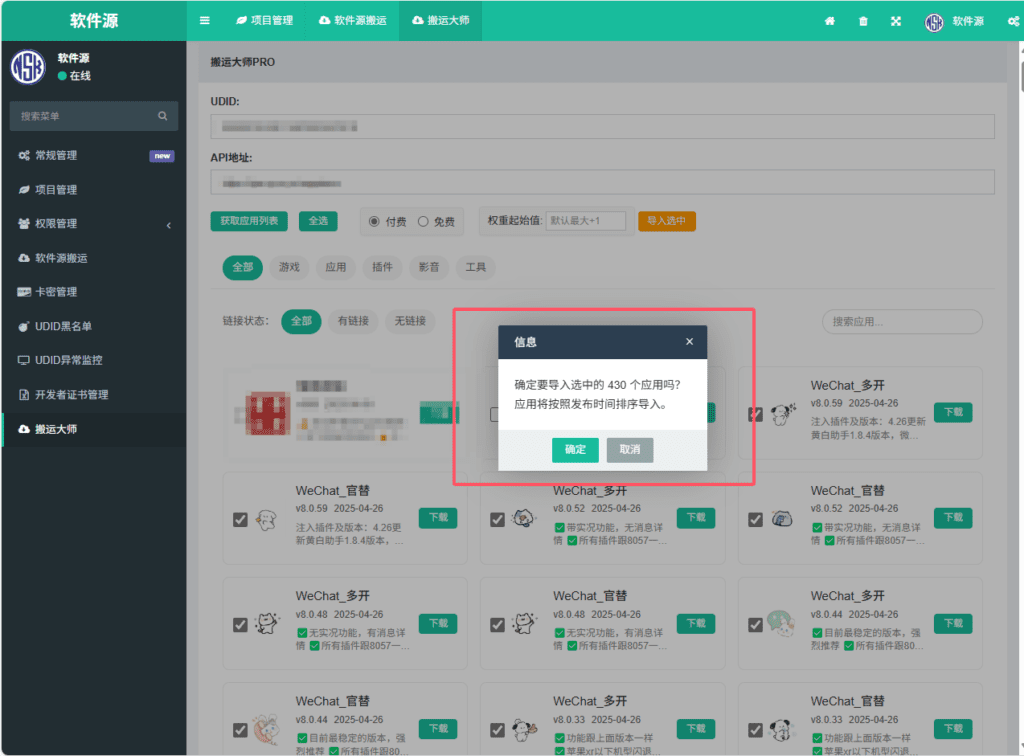Toggle the hamburger sidebar menu icon

pyautogui.click(x=204, y=20)
